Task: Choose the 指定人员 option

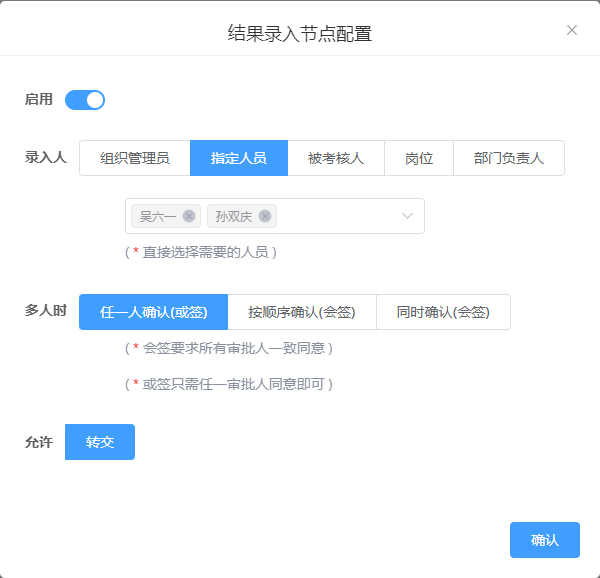Action: tap(239, 158)
